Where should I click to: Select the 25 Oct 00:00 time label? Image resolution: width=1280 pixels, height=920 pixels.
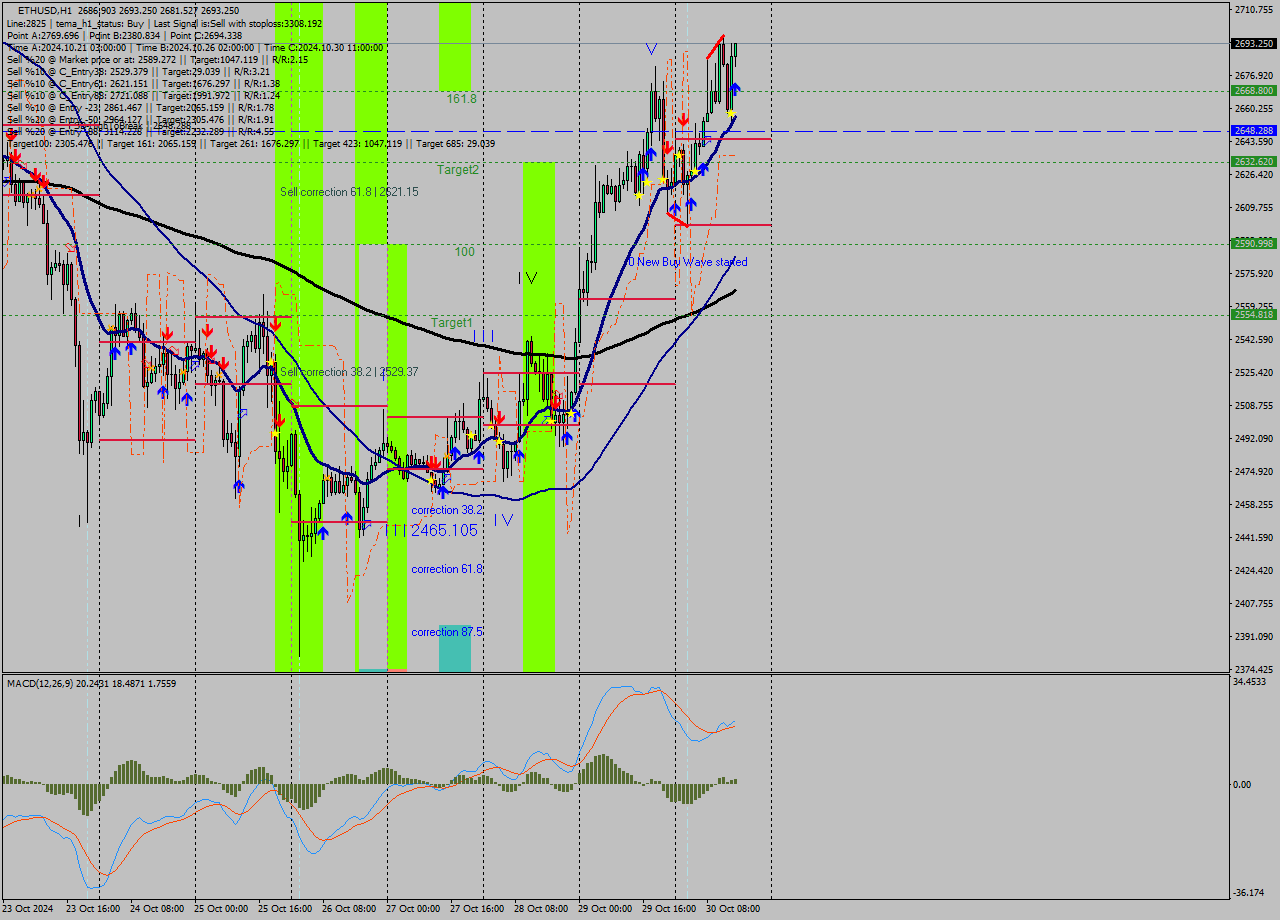pos(221,909)
